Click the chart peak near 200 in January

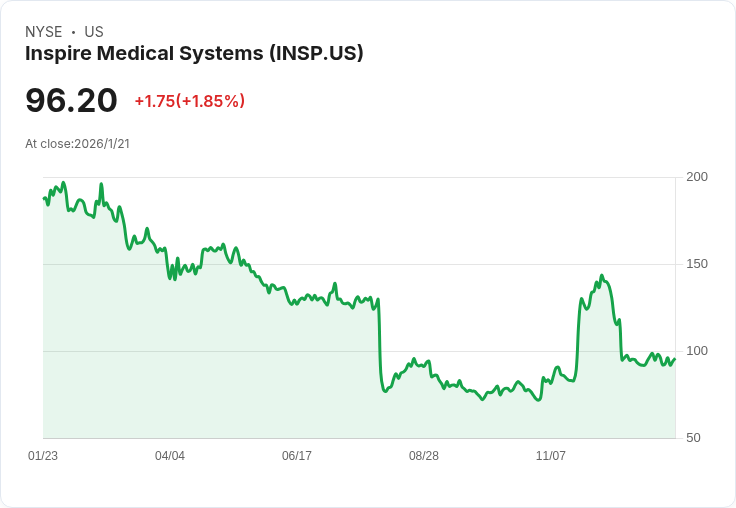point(63,184)
